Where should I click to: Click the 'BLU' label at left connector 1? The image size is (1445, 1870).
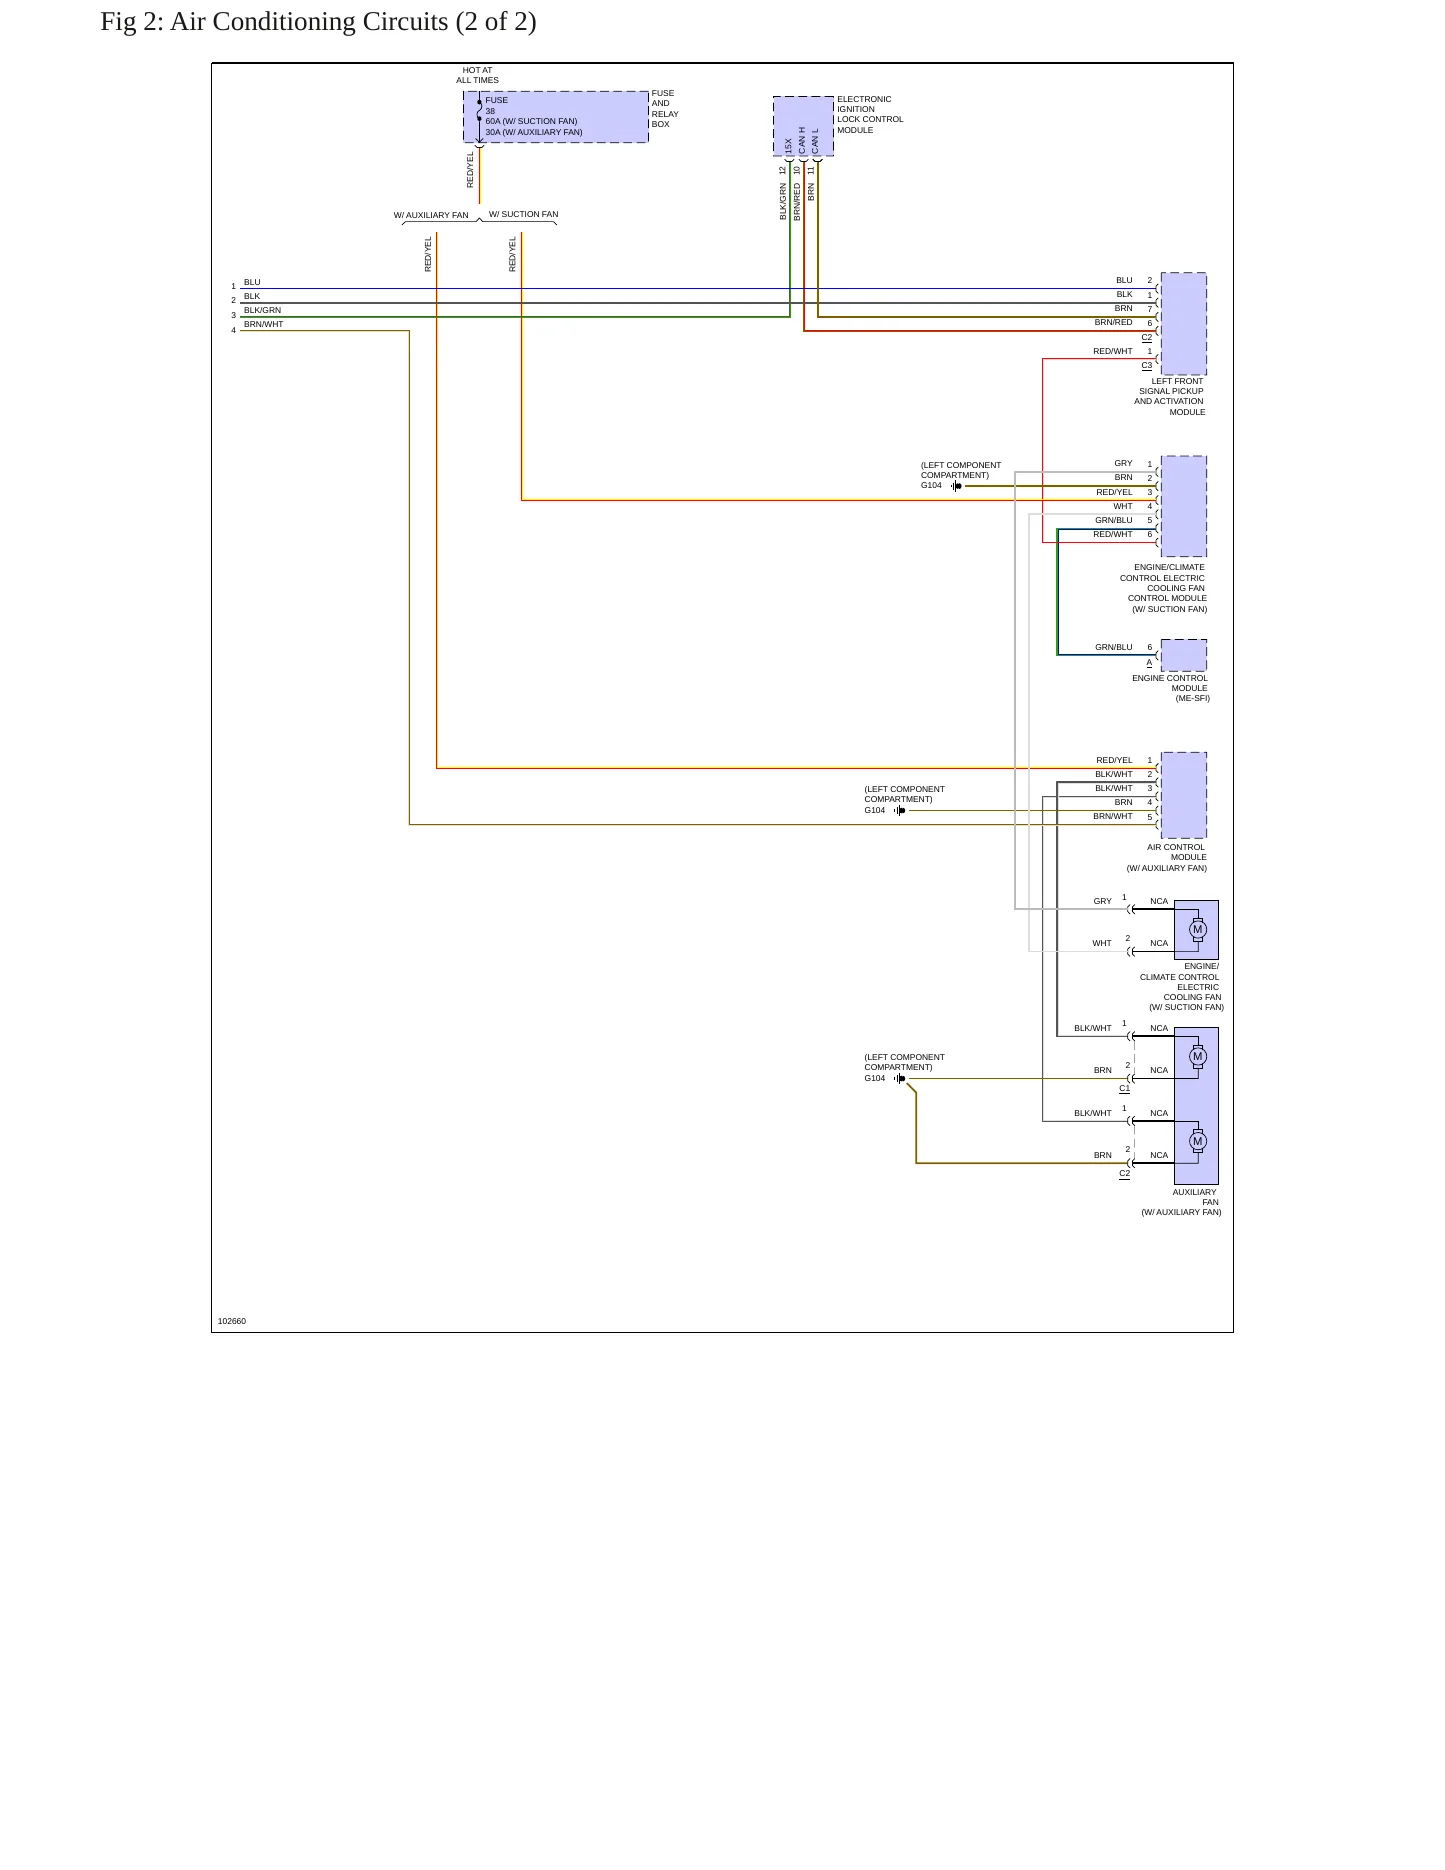tap(252, 282)
